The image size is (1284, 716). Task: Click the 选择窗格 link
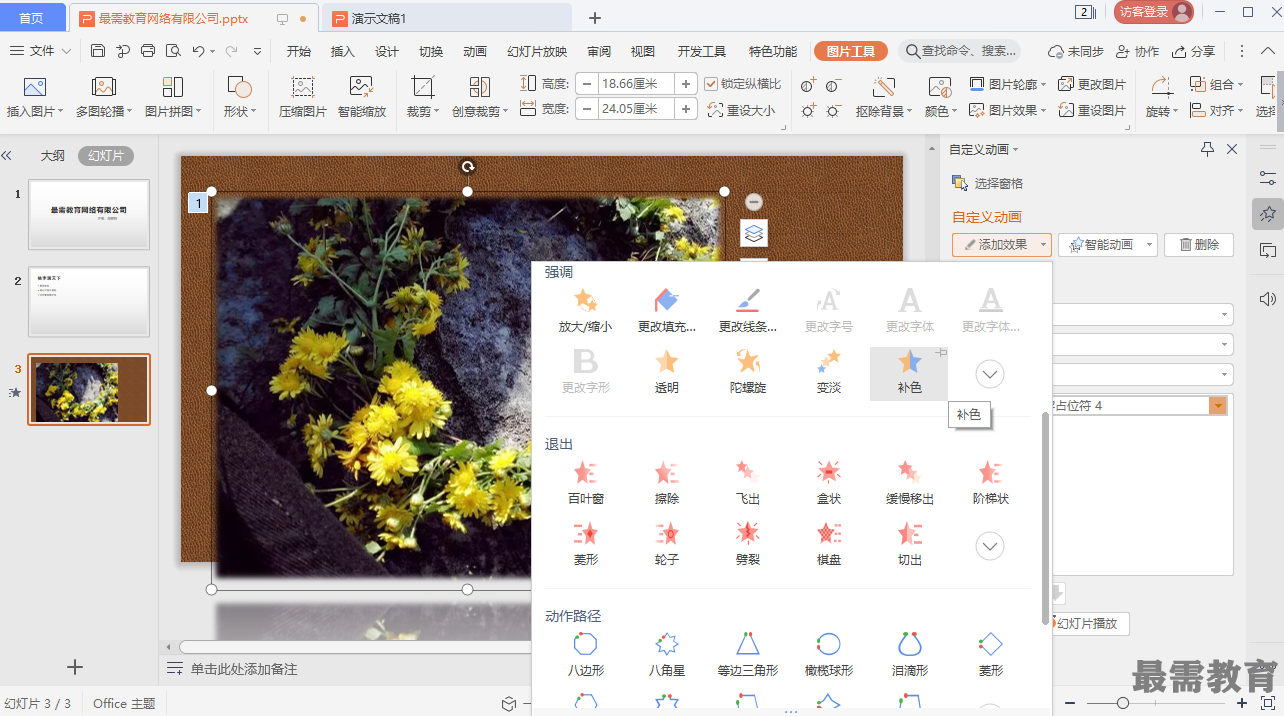(x=987, y=183)
